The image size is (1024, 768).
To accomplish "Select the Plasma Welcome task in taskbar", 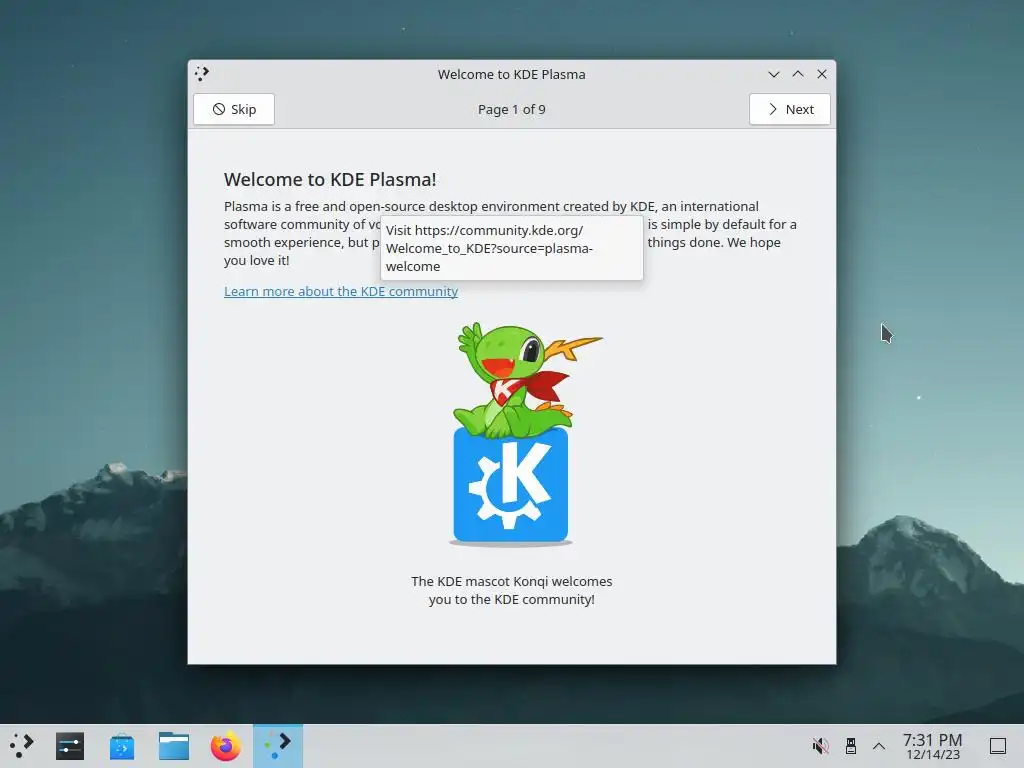I will tap(278, 746).
